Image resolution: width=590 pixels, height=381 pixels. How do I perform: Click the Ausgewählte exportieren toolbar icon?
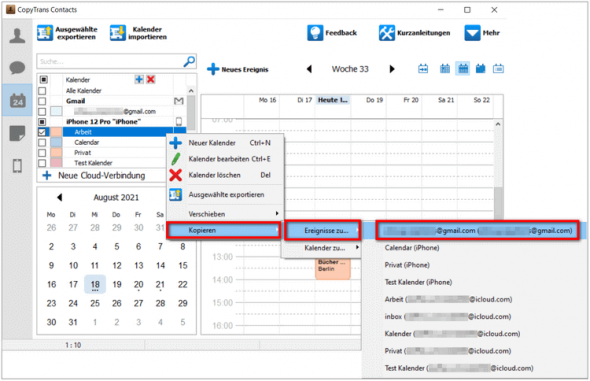[45, 33]
